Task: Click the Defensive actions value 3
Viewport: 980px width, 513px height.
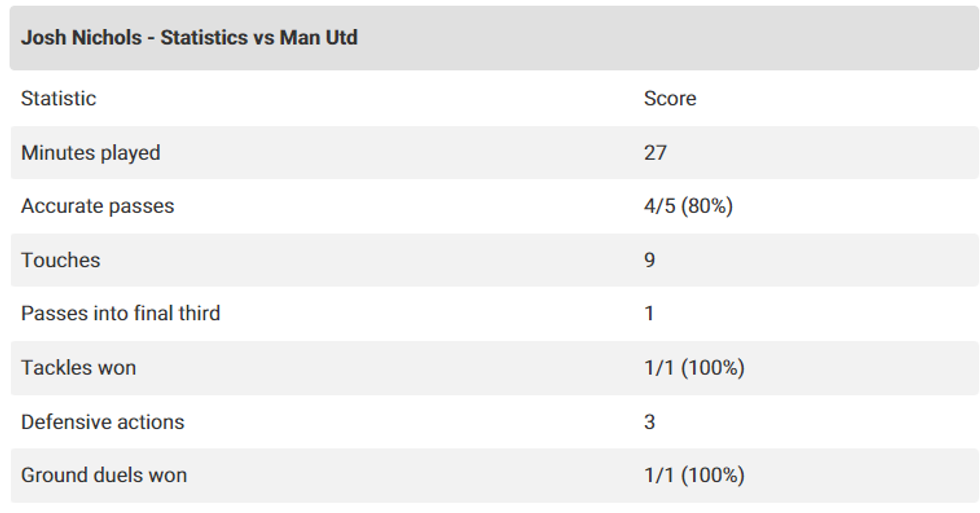Action: pyautogui.click(x=650, y=421)
